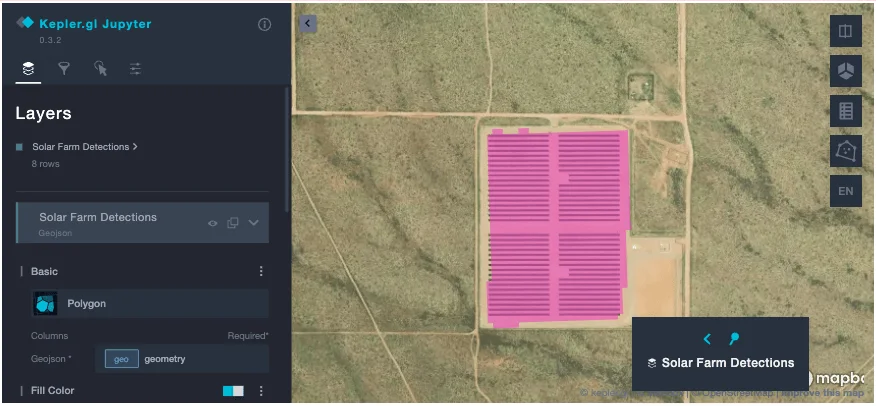876x406 pixels.
Task: Click the 8 rows text
Action: [45, 164]
